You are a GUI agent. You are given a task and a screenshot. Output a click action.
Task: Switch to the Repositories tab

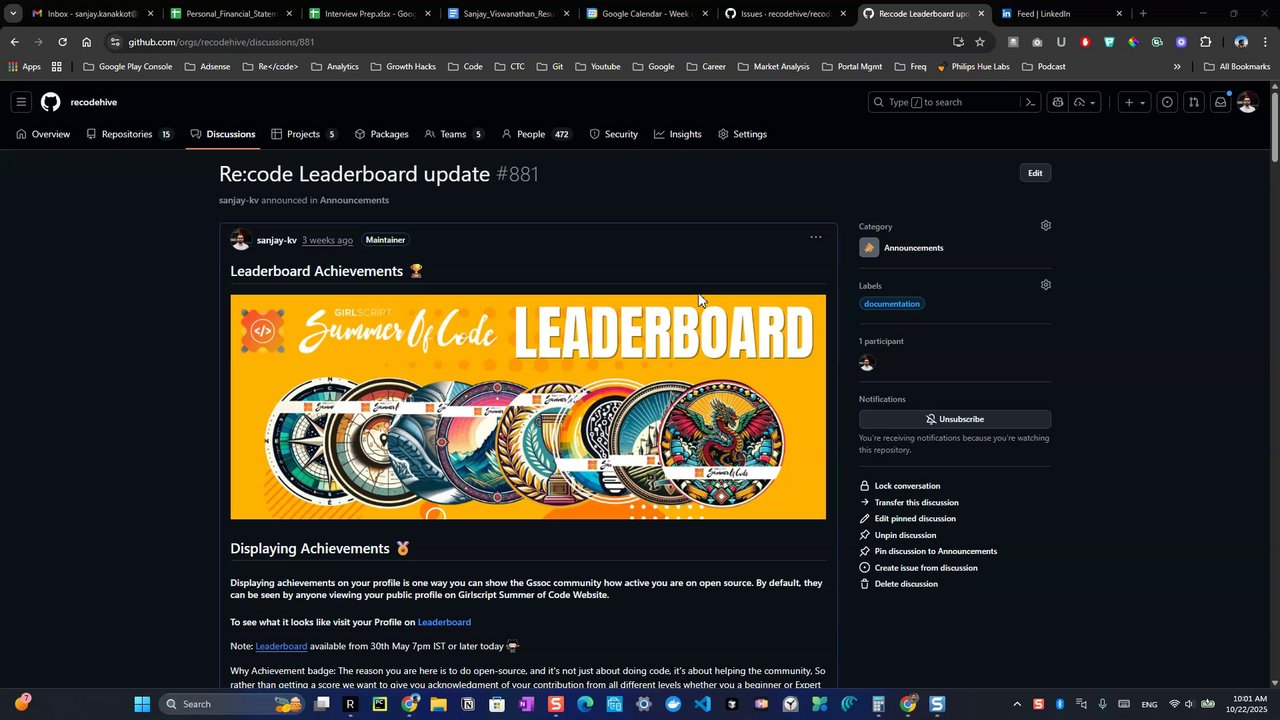click(129, 134)
